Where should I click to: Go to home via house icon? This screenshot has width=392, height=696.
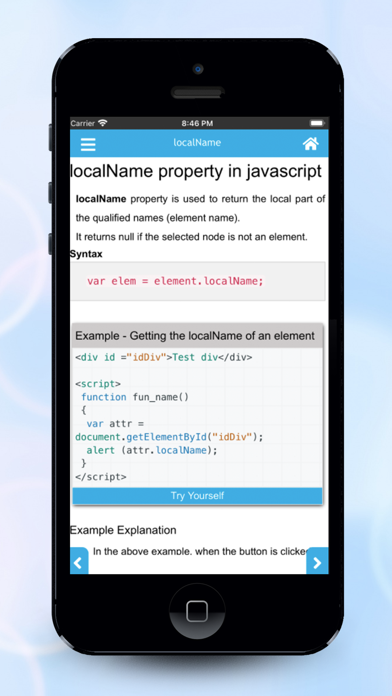311,144
